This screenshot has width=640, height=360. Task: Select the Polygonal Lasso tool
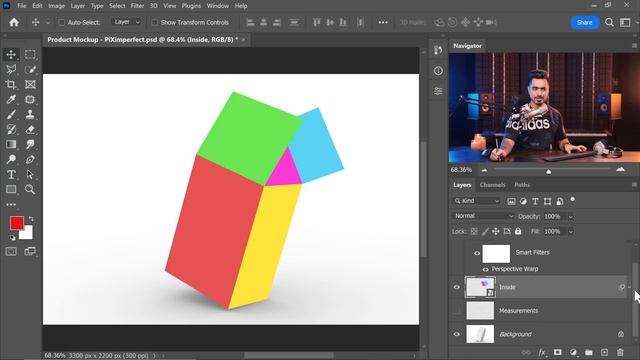11,69
